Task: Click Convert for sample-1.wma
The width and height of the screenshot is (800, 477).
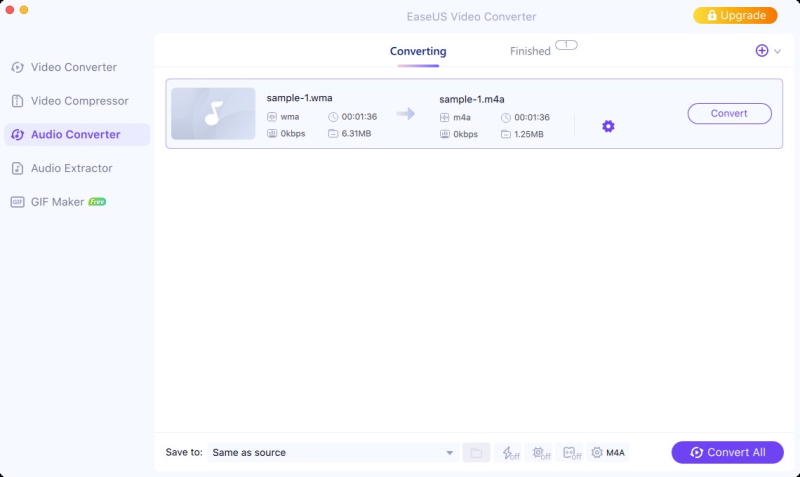Action: coord(729,113)
